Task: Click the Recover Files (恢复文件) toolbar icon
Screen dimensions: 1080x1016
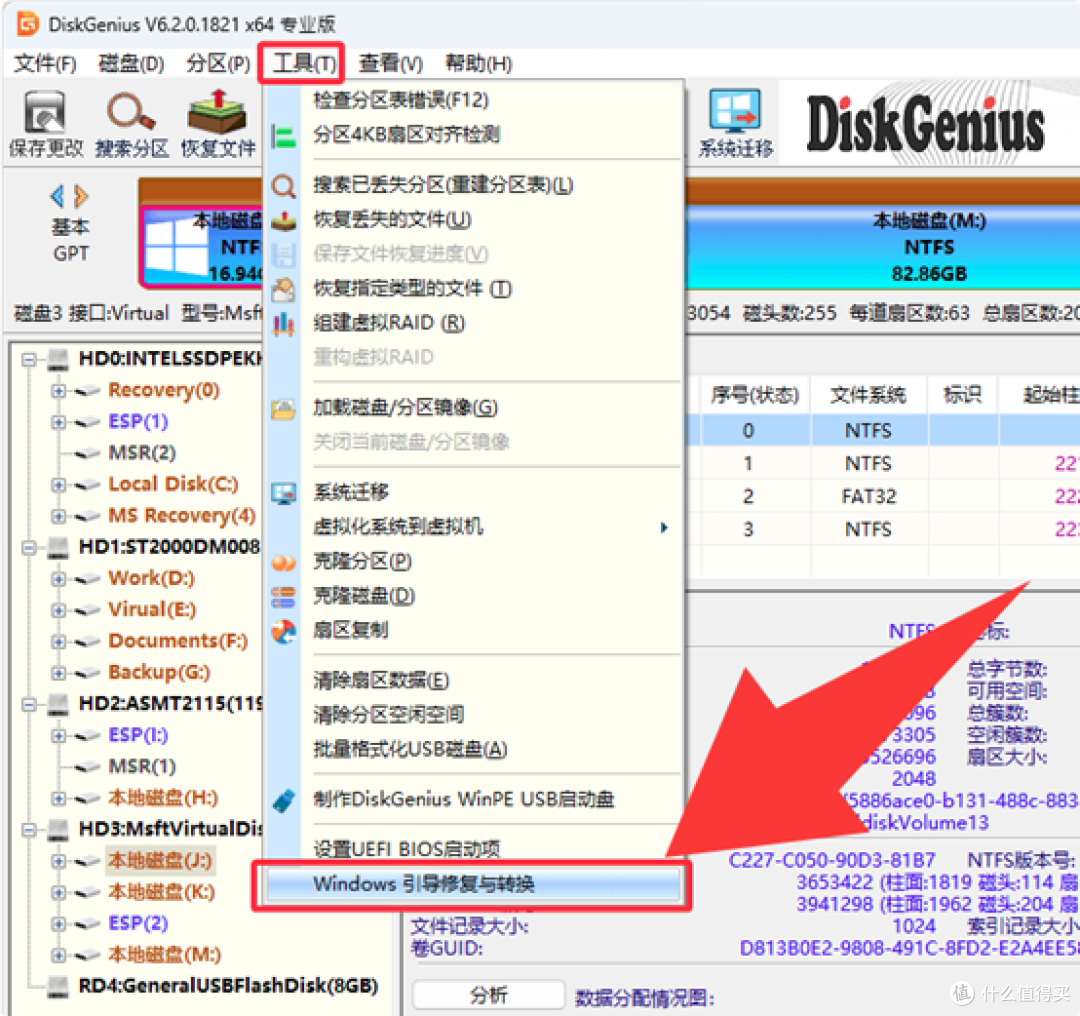Action: coord(218,123)
